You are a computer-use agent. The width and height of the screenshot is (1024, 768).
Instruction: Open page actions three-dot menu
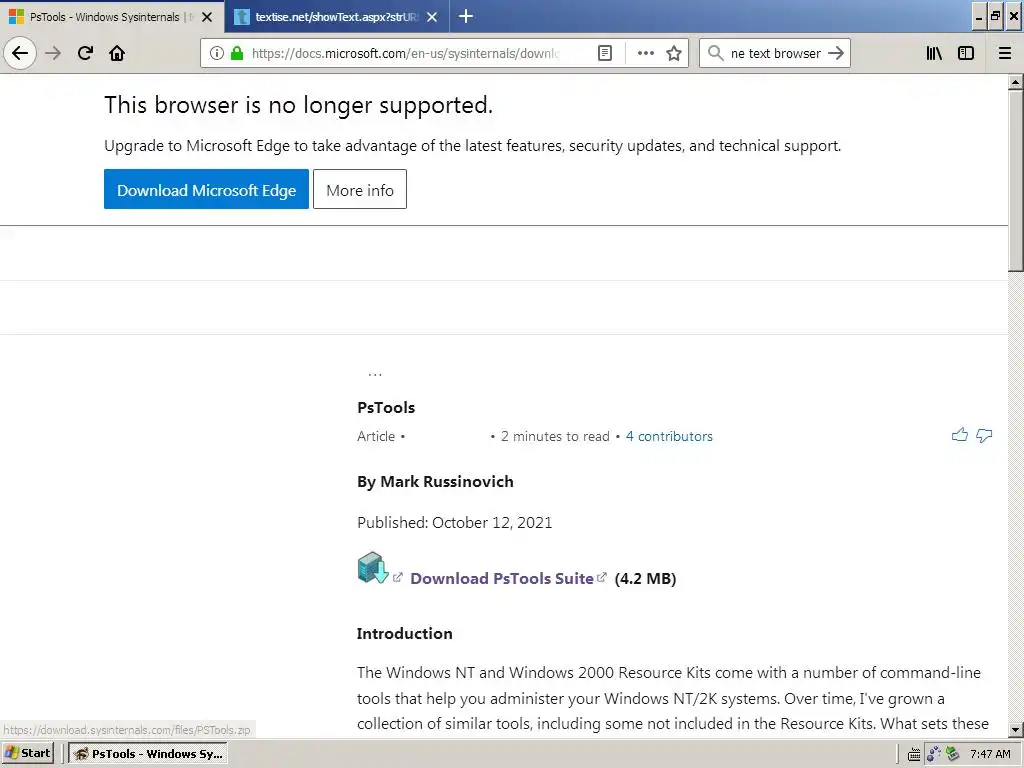[x=645, y=53]
